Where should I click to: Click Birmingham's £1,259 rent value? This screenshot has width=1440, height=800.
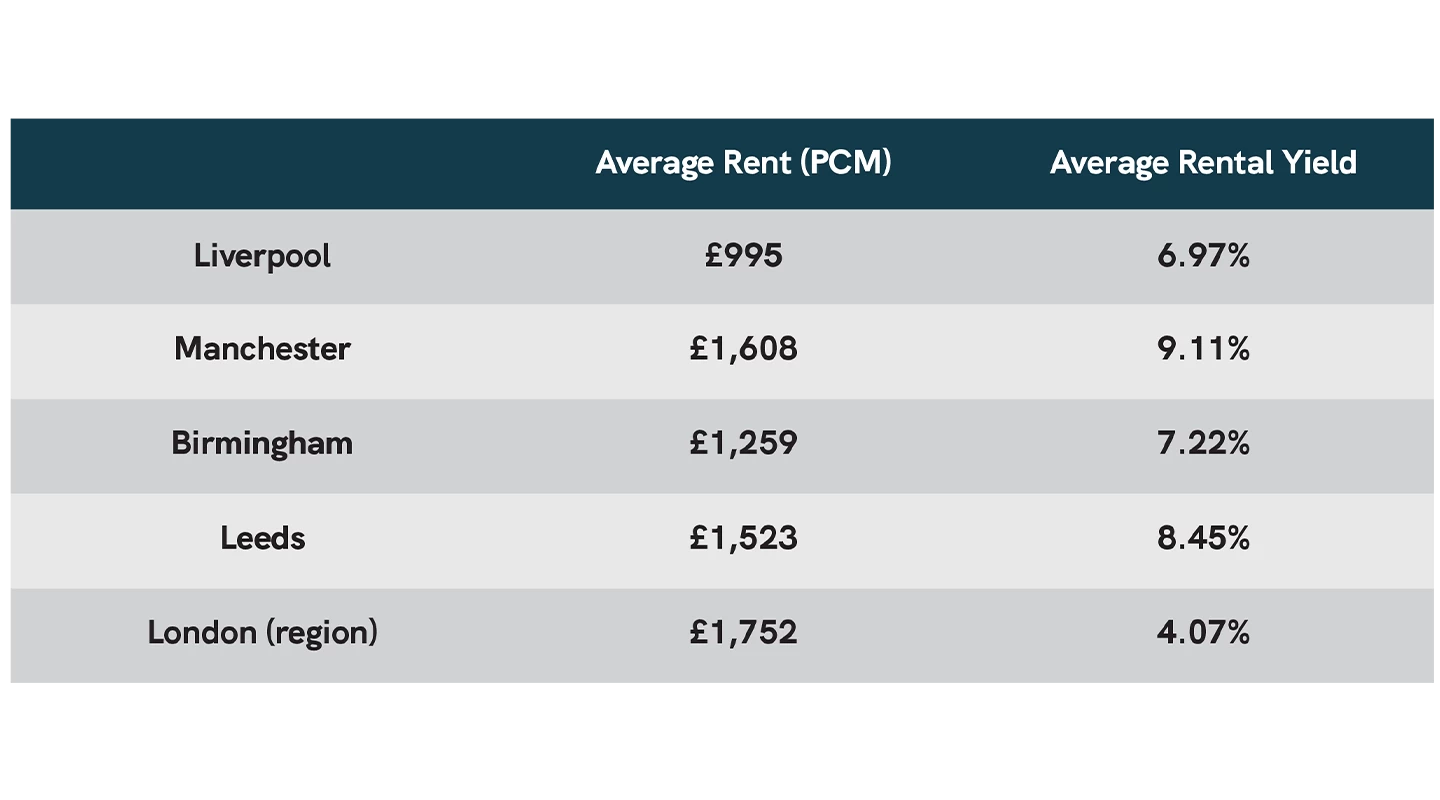pyautogui.click(x=743, y=443)
